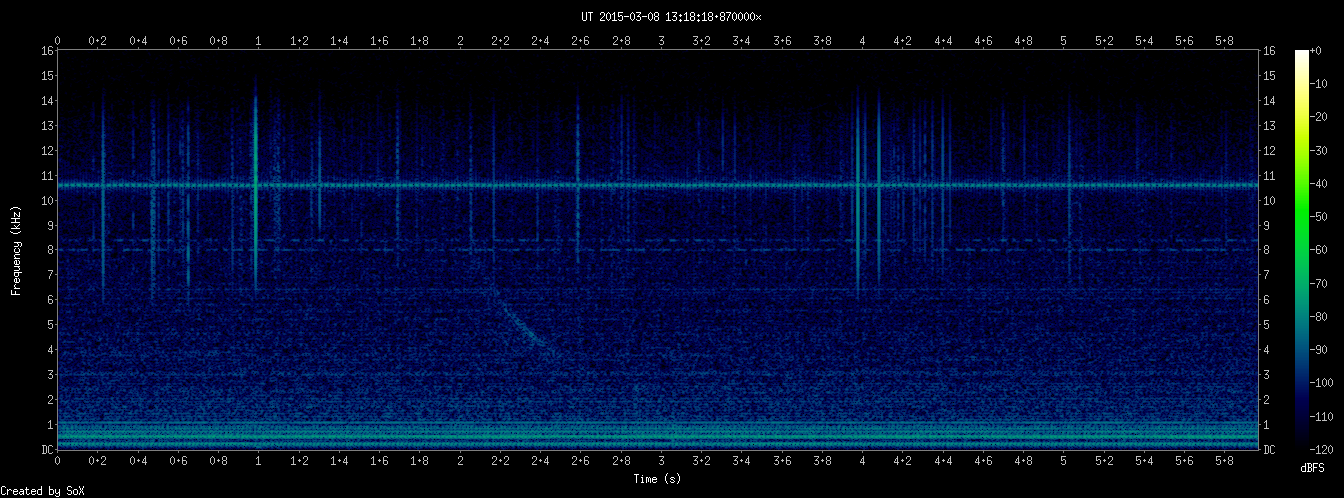Click the 3 kHz label on the right axis
Viewport: 1344px width, 498px height.
[1266, 375]
